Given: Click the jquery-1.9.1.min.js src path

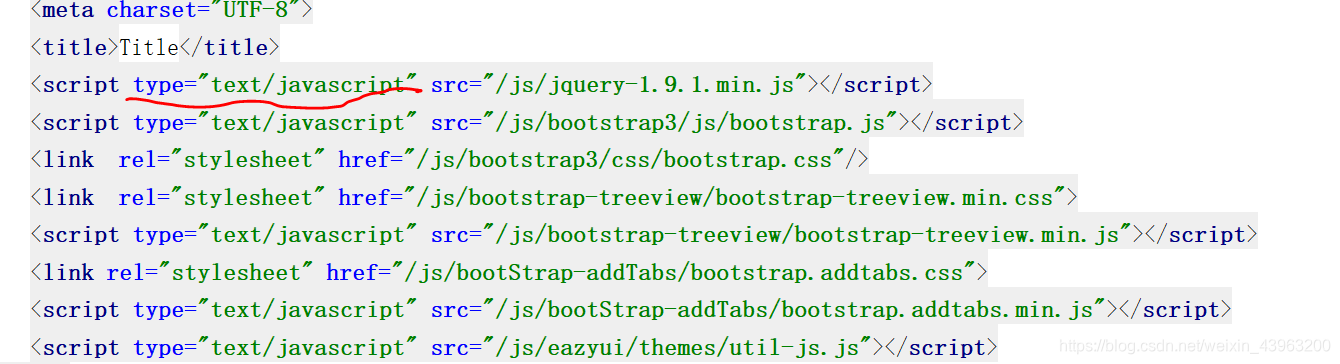Looking at the screenshot, I should click(x=646, y=85).
